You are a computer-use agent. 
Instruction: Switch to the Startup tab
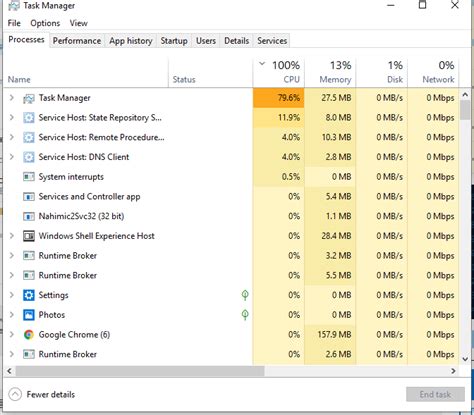[x=174, y=41]
